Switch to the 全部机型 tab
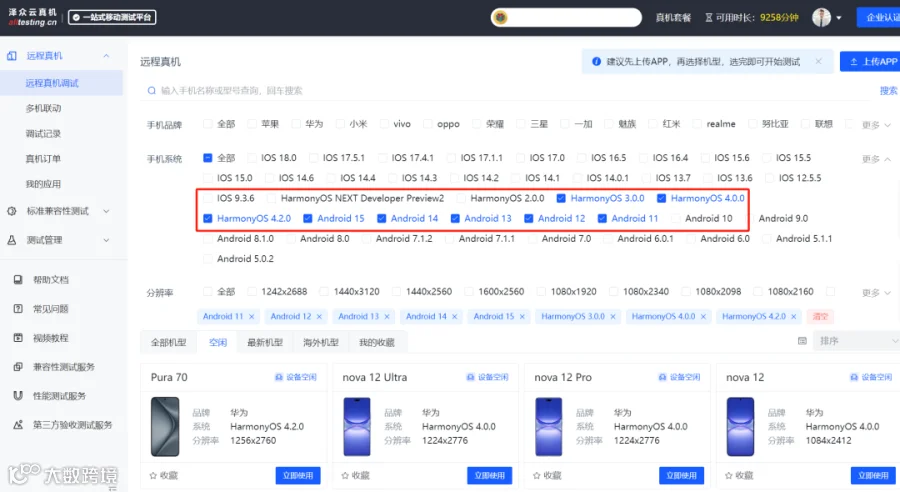The height and width of the screenshot is (492, 900). pos(169,343)
